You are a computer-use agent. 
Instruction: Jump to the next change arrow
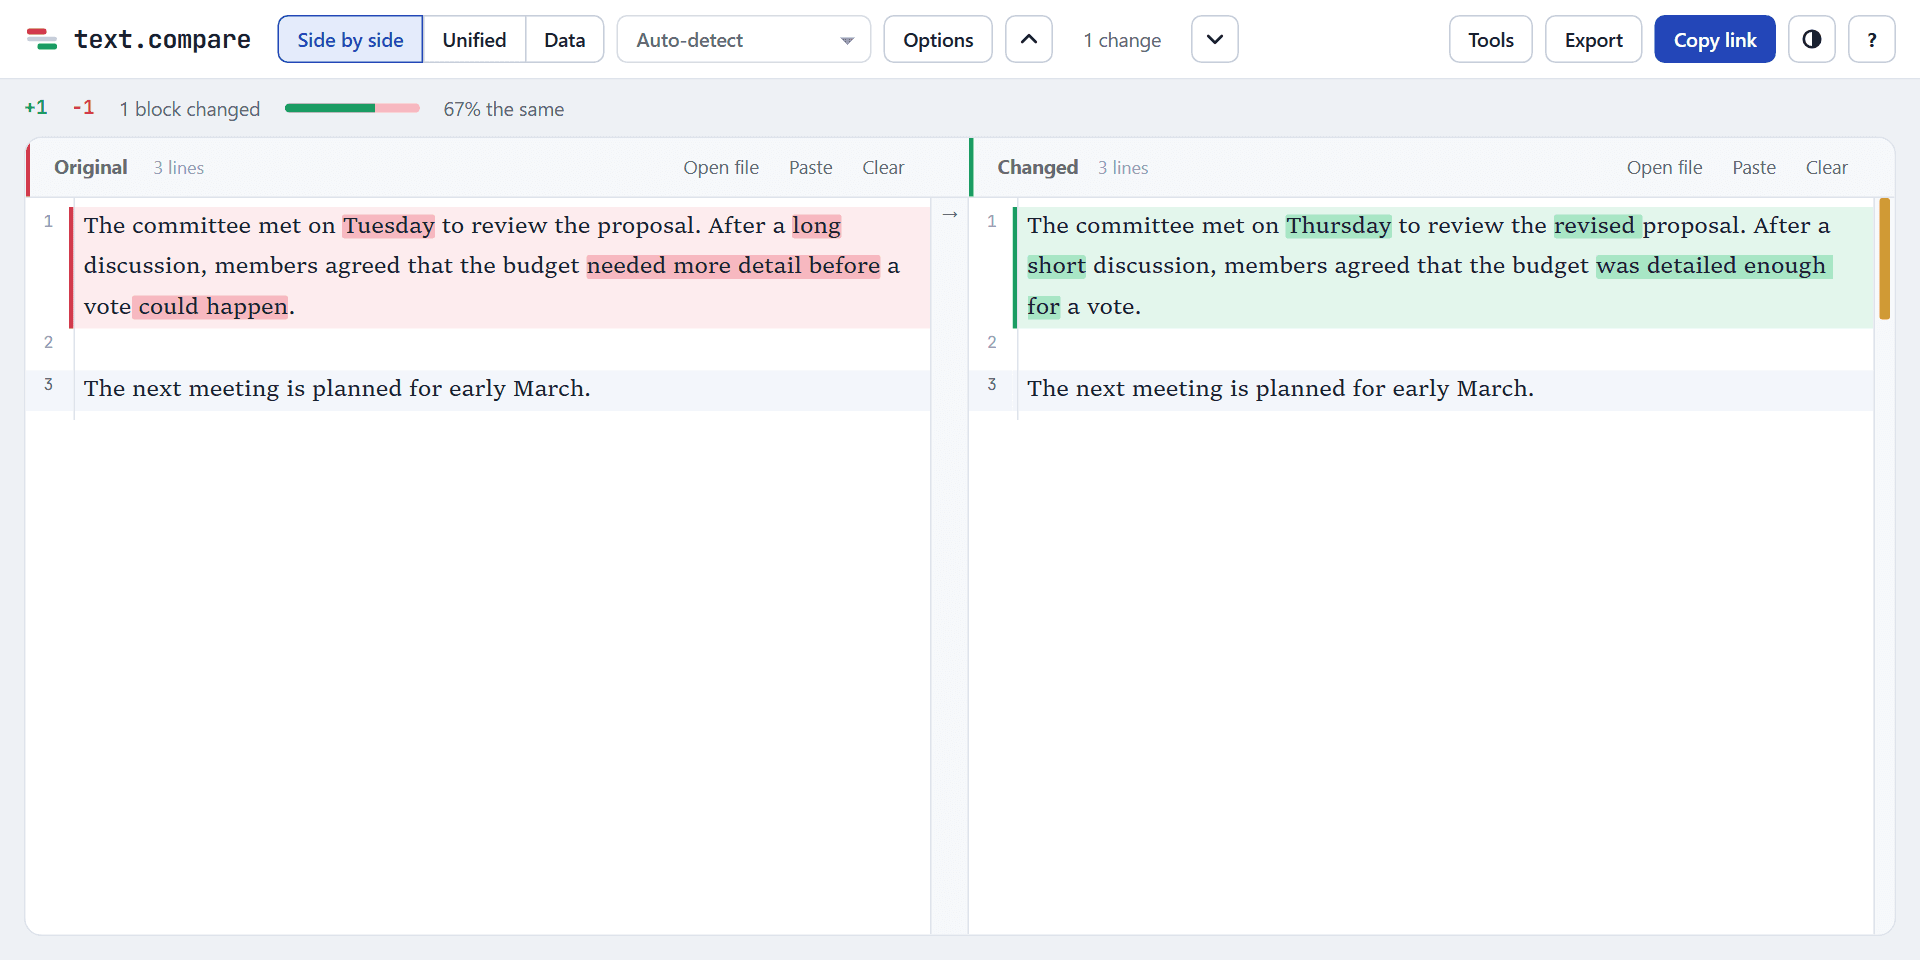[x=1215, y=39]
